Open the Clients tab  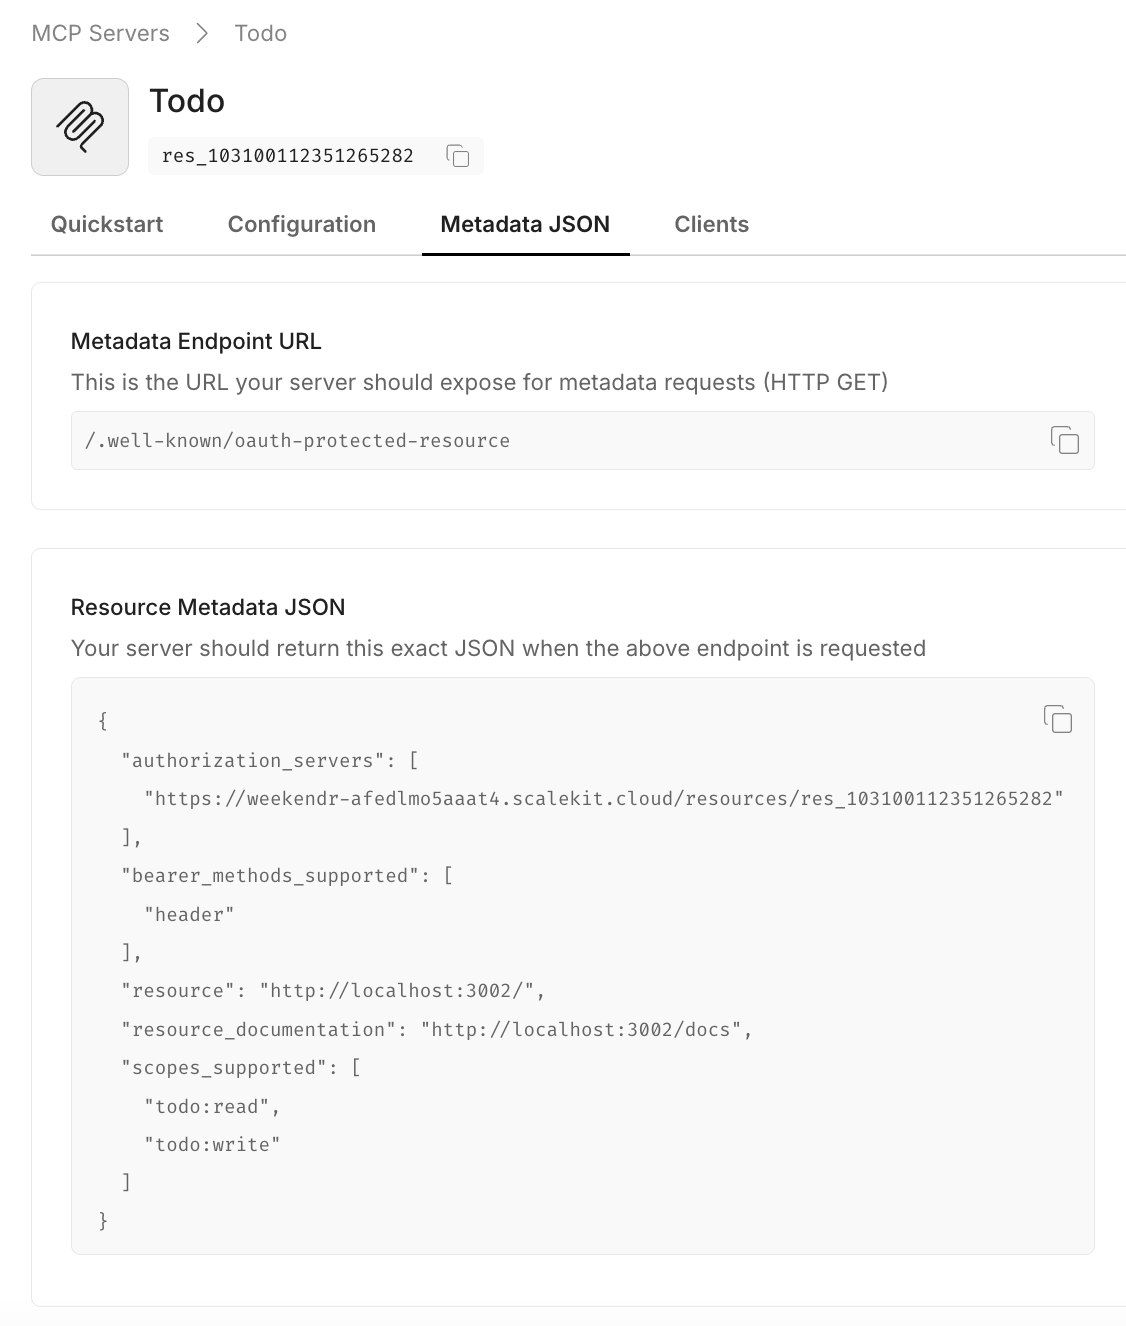[x=711, y=224]
